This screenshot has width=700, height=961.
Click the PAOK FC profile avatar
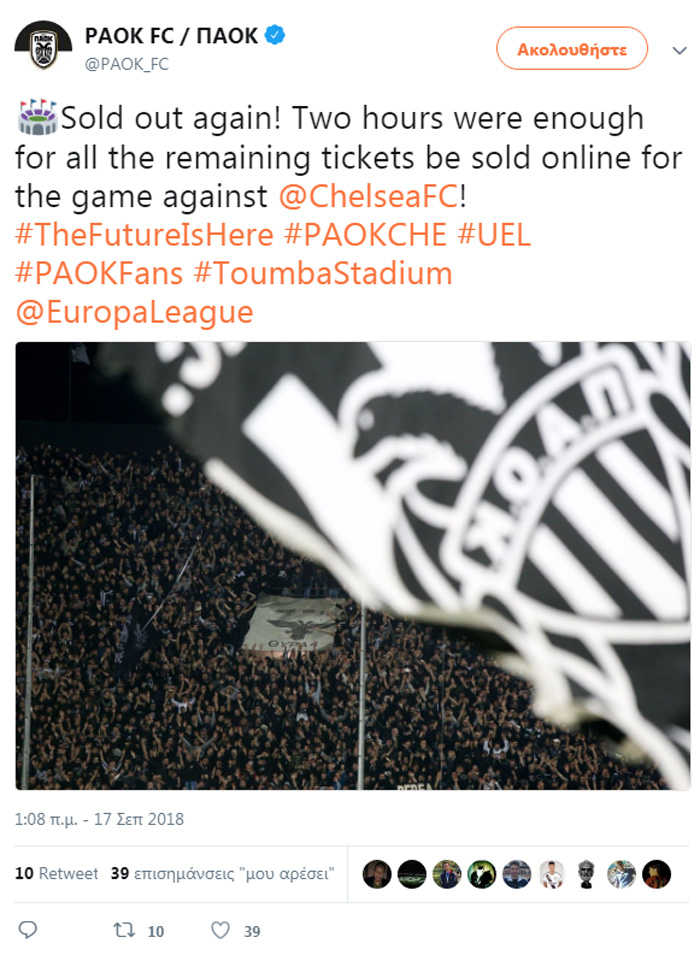pyautogui.click(x=43, y=47)
